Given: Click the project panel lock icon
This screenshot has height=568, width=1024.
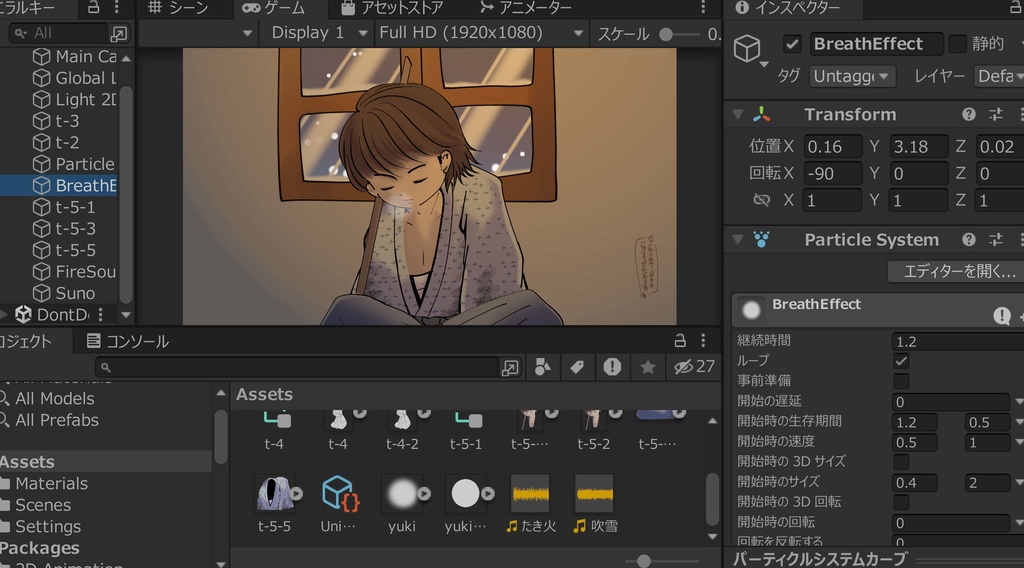Looking at the screenshot, I should coord(680,340).
